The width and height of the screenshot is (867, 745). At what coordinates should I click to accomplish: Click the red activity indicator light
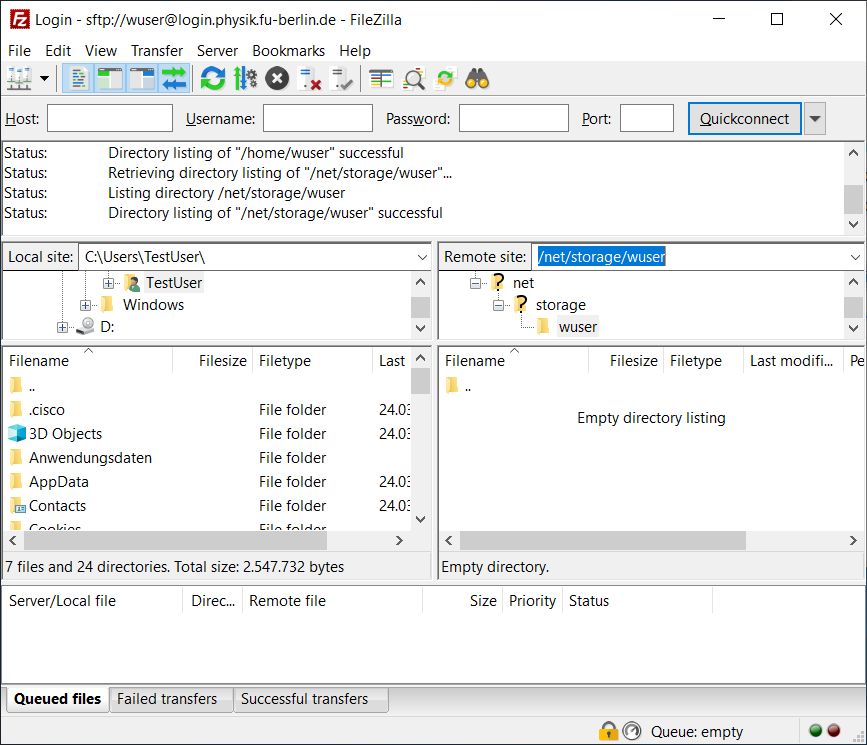pos(833,731)
